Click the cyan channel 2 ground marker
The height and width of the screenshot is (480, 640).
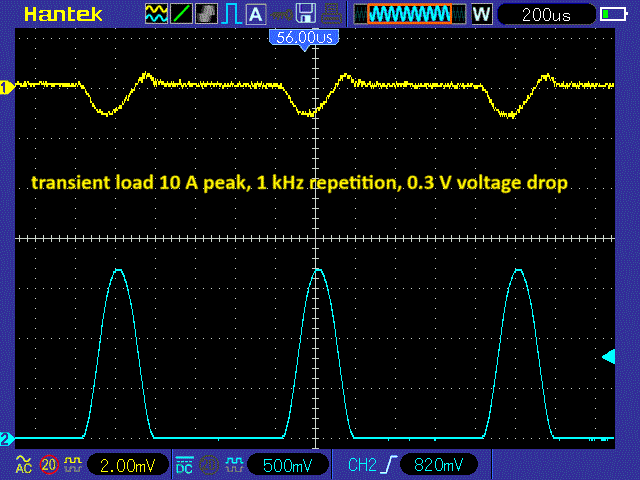[7, 439]
